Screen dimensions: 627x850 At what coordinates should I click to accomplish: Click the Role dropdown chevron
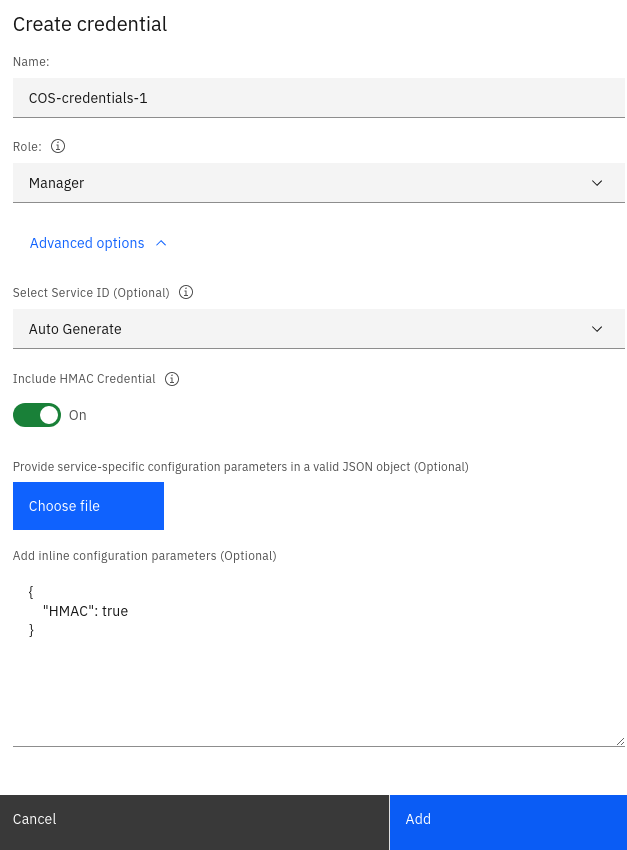point(597,183)
